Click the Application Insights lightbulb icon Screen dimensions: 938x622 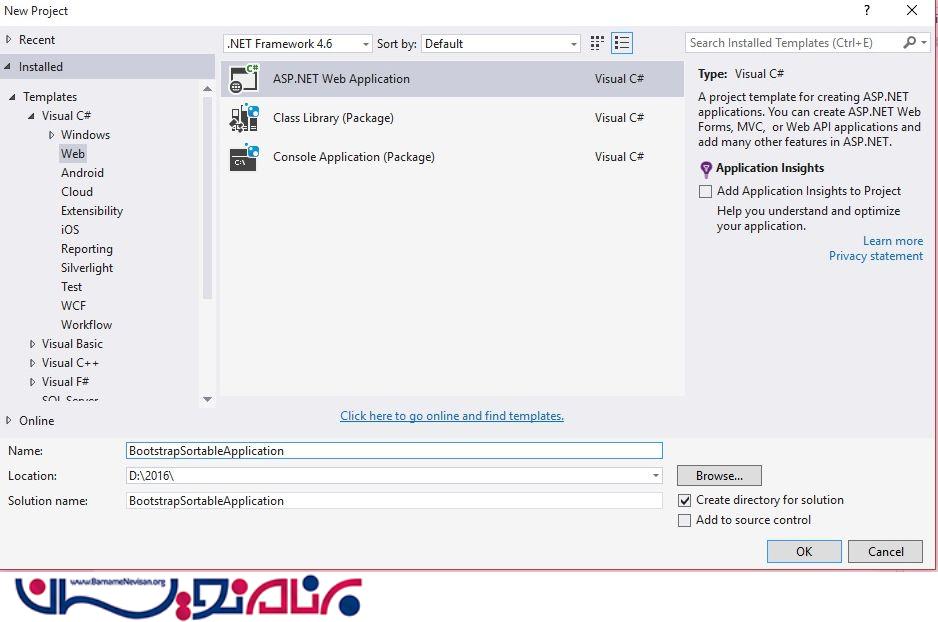(x=706, y=169)
